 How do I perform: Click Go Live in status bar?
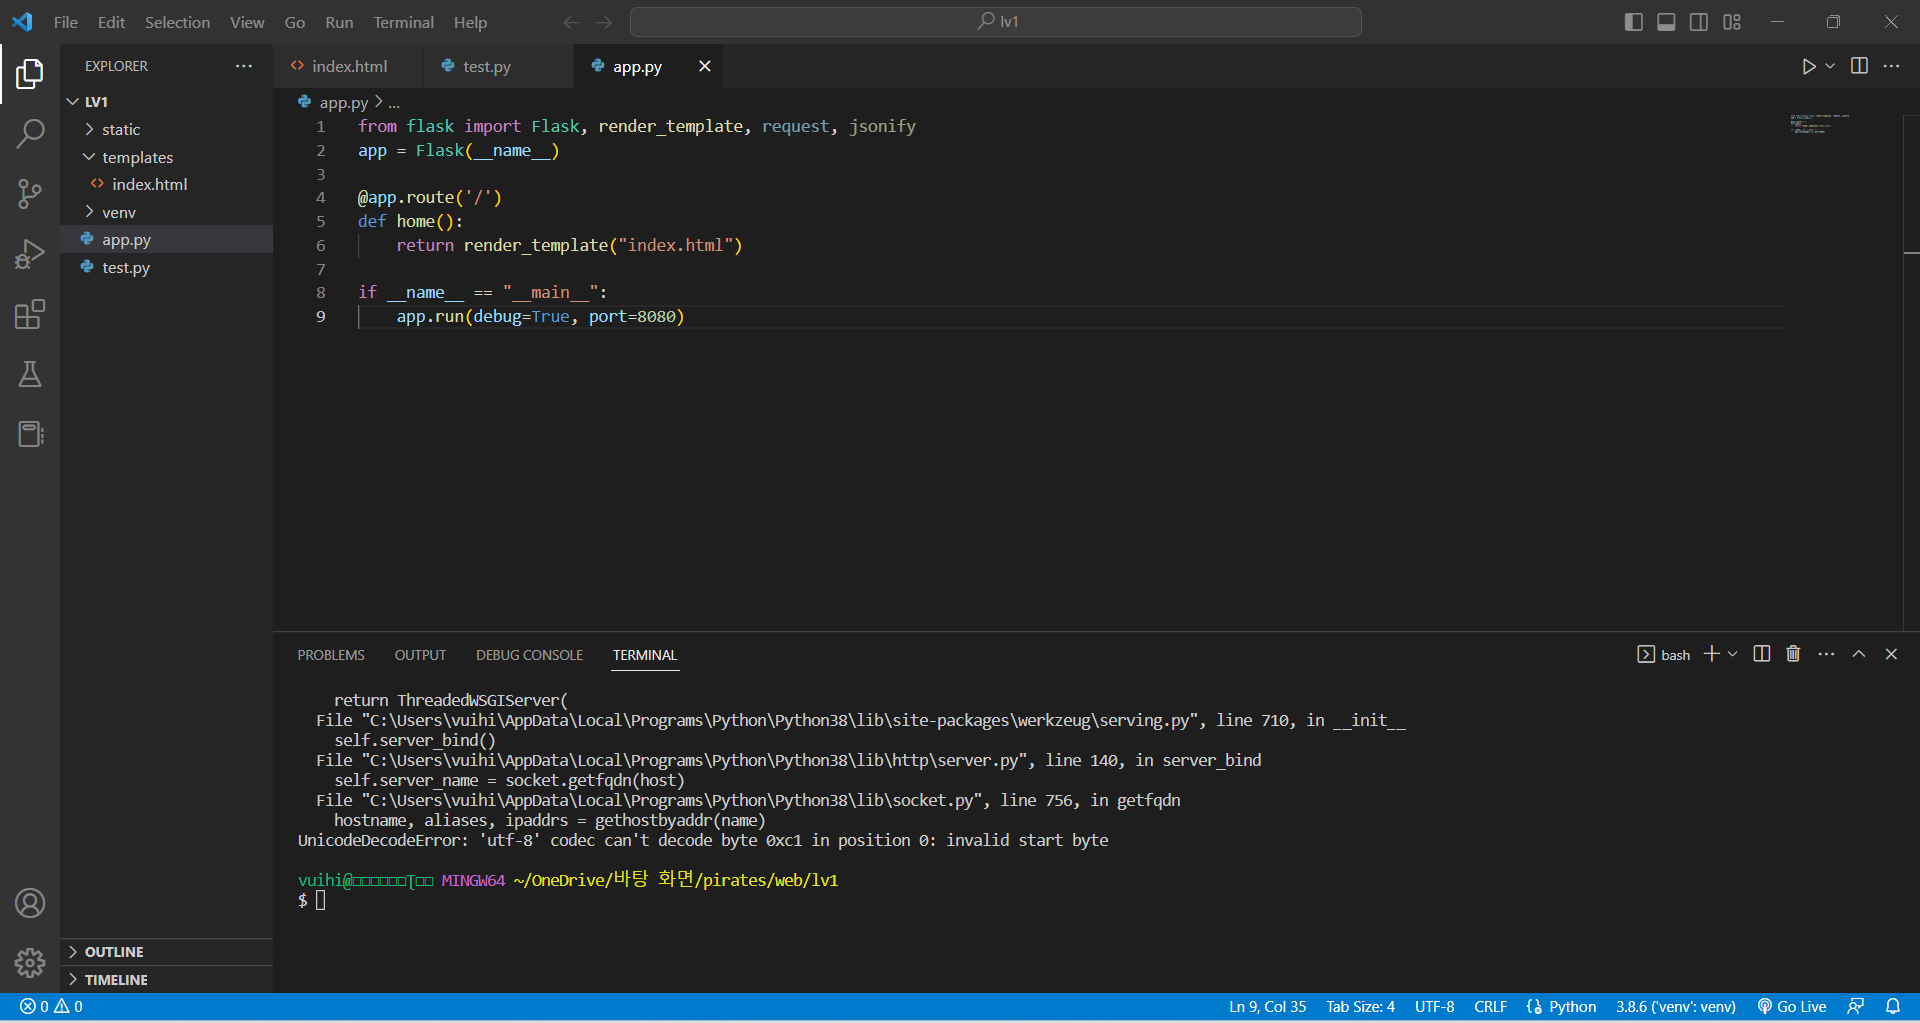click(x=1792, y=1006)
